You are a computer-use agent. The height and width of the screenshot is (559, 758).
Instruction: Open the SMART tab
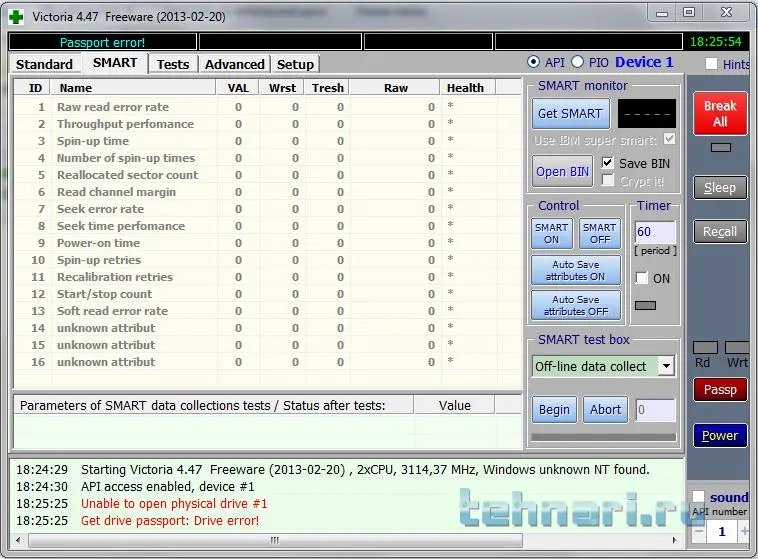pyautogui.click(x=115, y=63)
